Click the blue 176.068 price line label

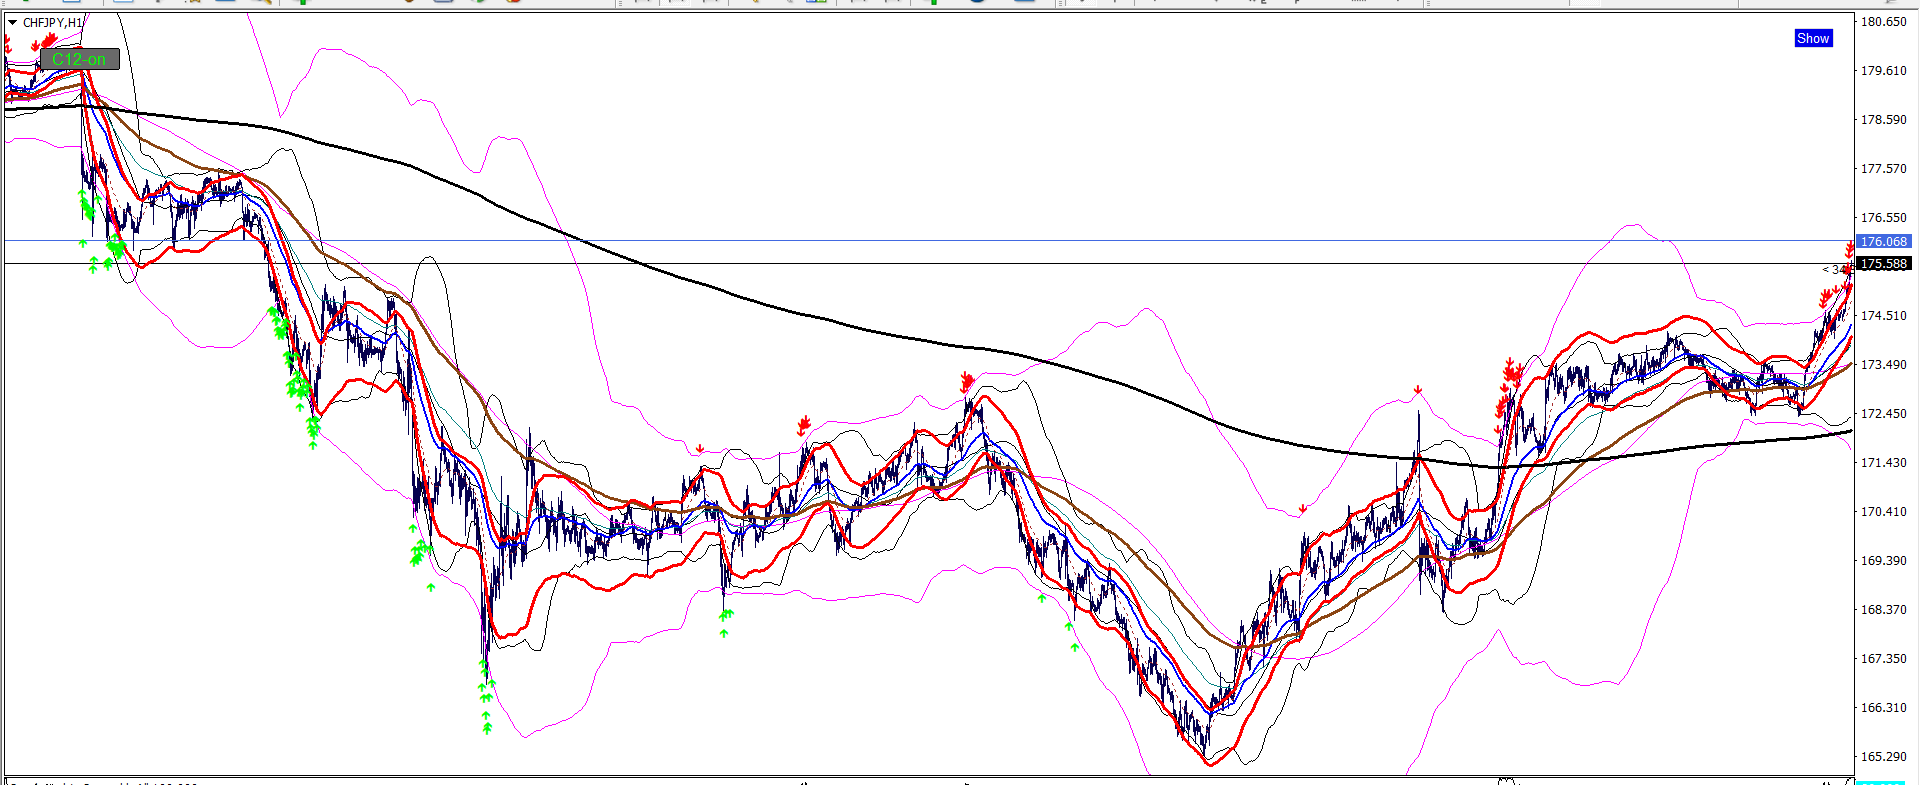1883,241
